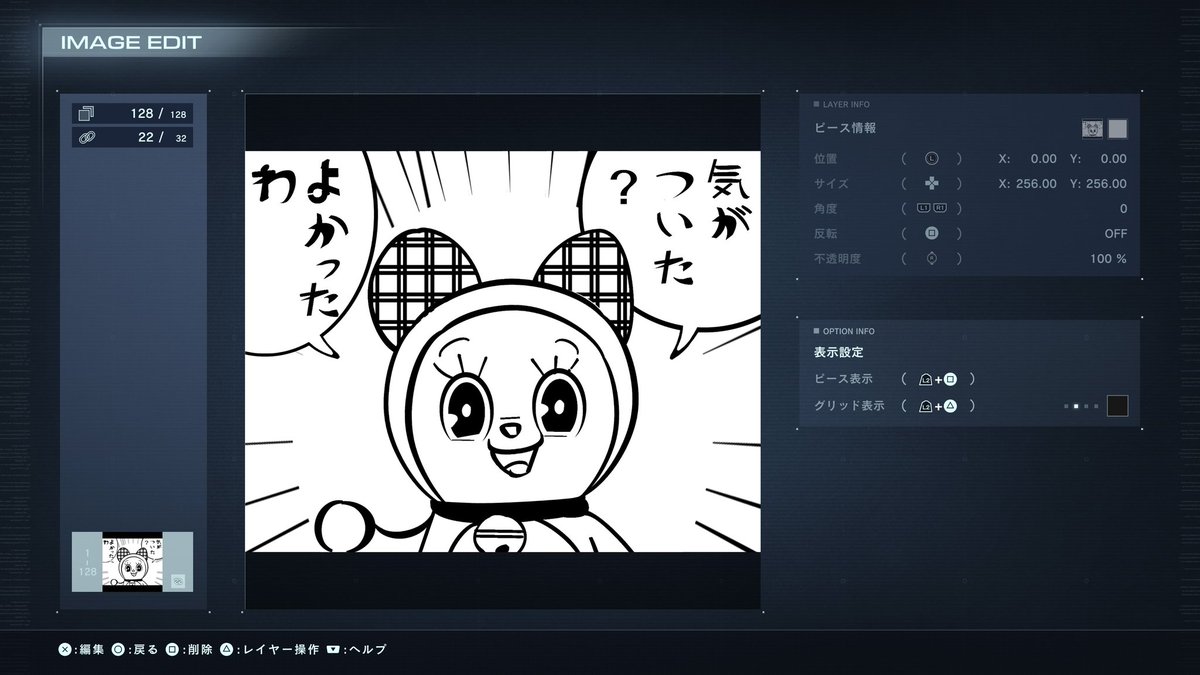The height and width of the screenshot is (675, 1200).
Task: Click size Y value 256.00
Action: tap(1106, 183)
